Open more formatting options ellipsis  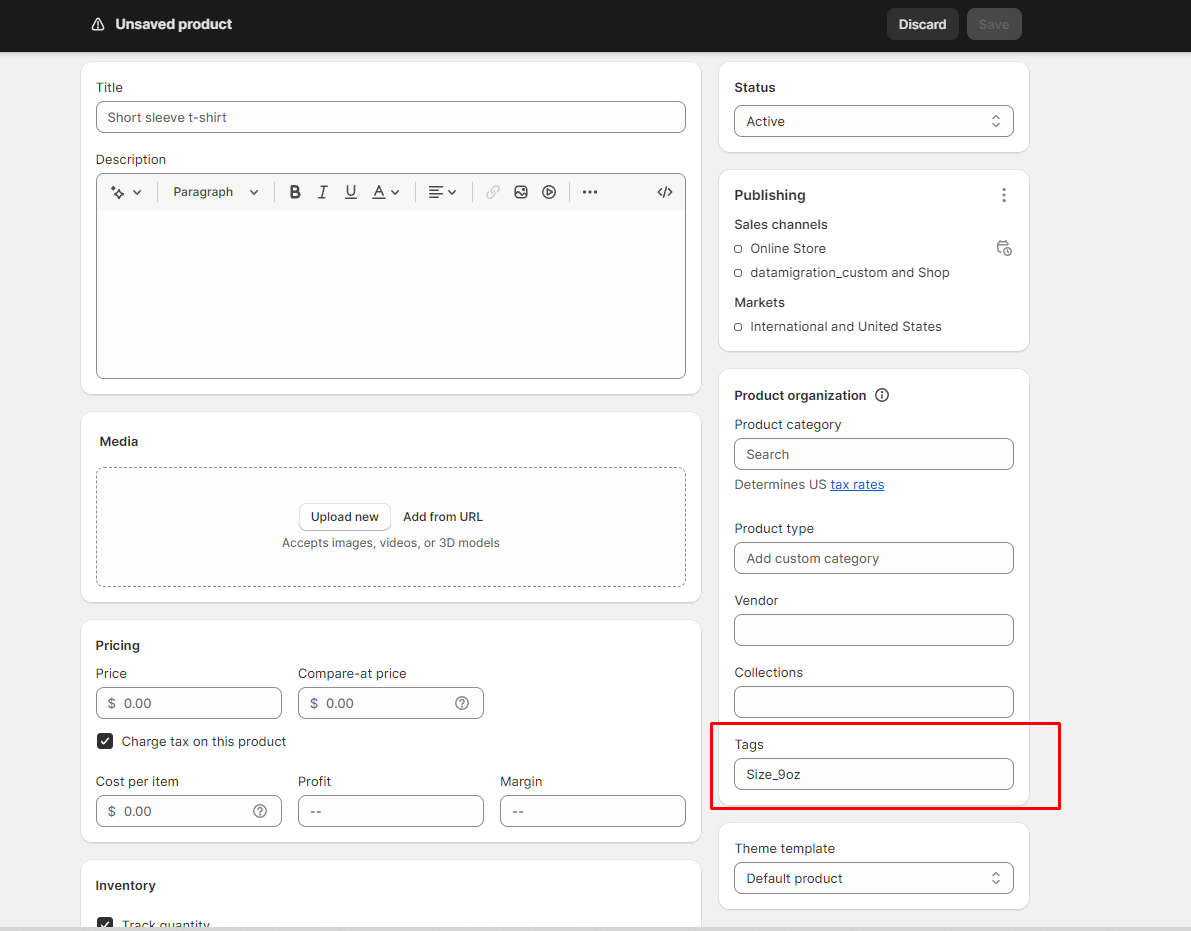click(589, 192)
